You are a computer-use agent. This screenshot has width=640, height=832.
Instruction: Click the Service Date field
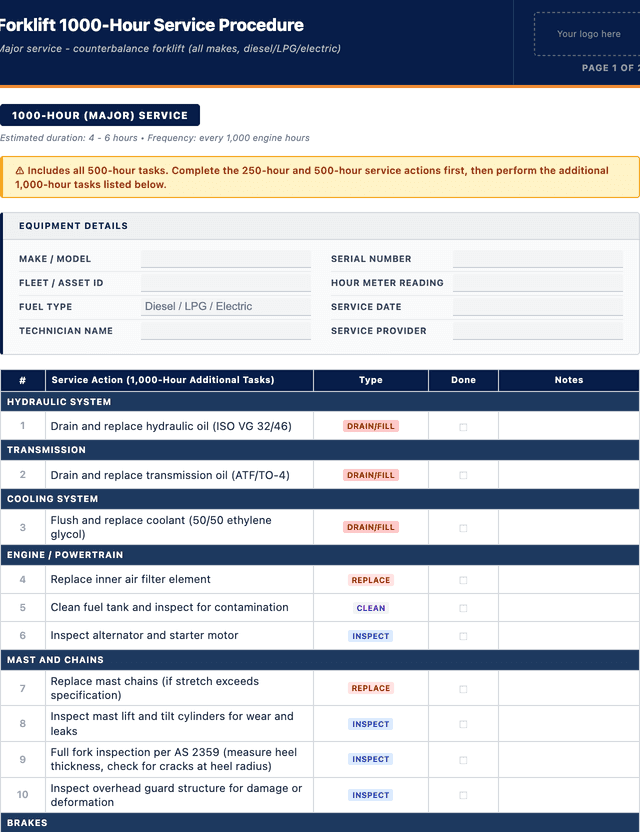(x=538, y=307)
